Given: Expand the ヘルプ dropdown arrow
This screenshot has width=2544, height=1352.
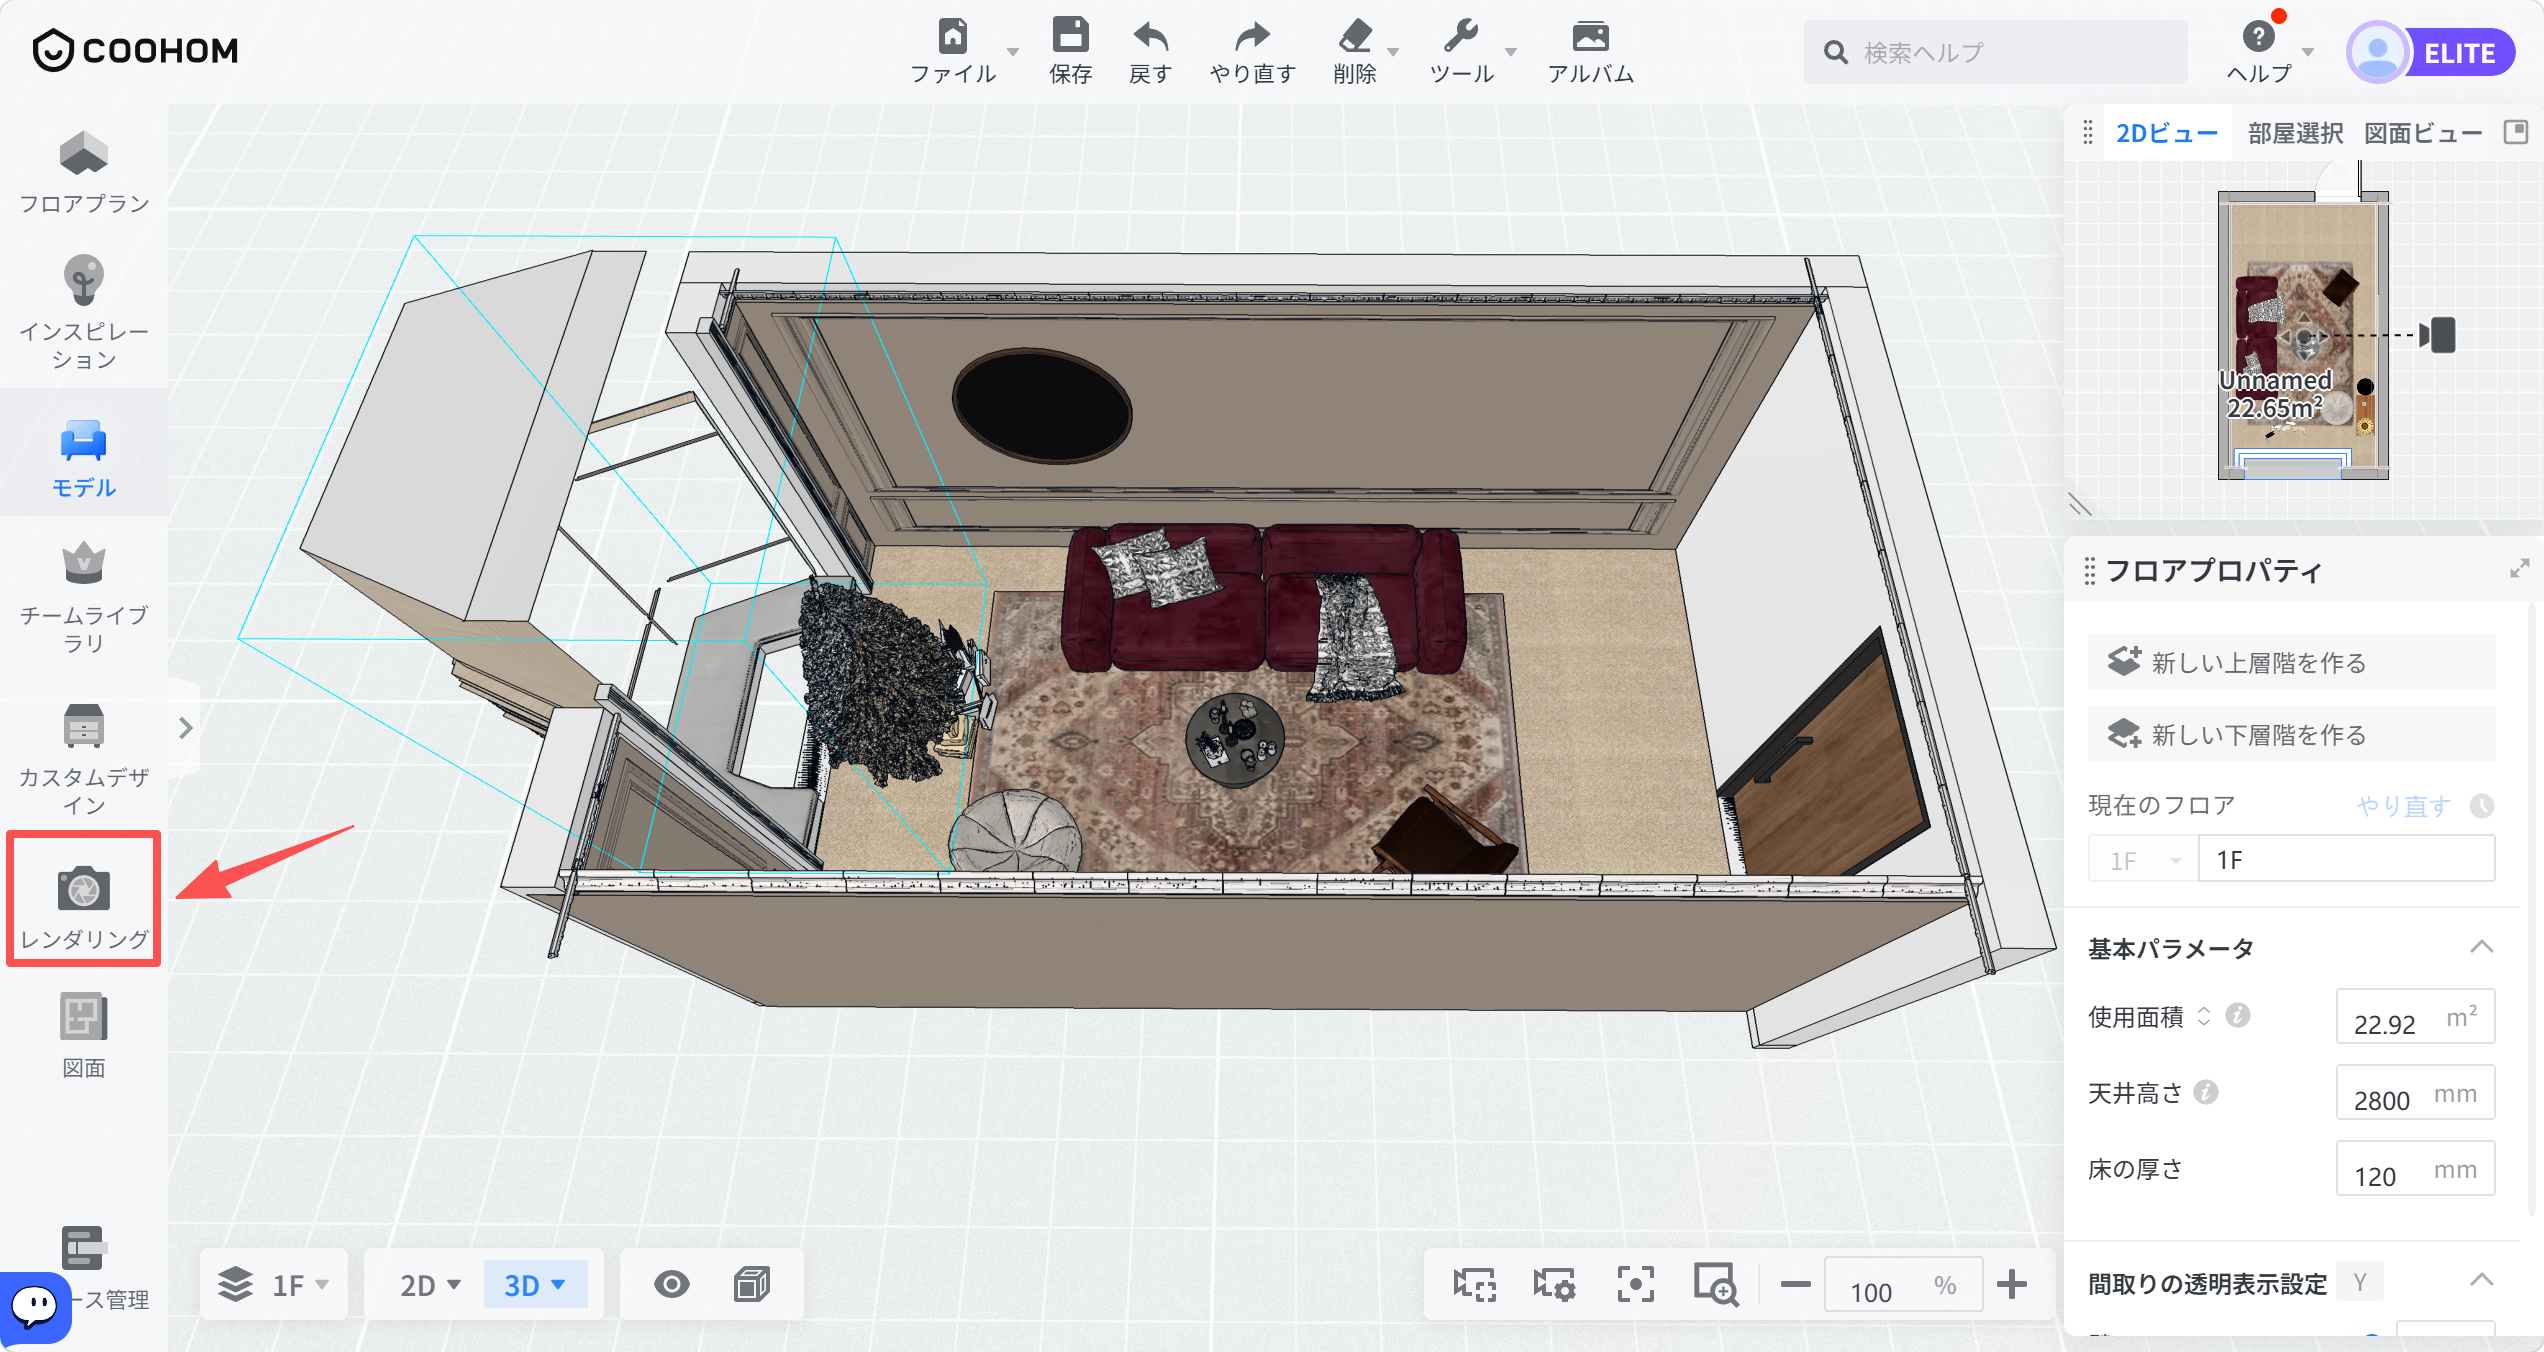Looking at the screenshot, I should tap(2308, 52).
